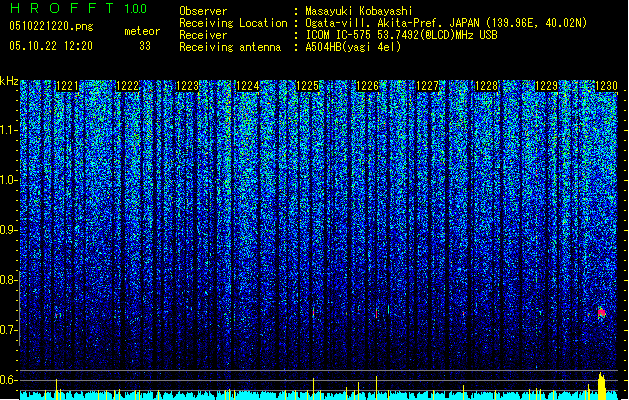The width and height of the screenshot is (629, 400).
Task: Click the HROFFT title text
Action: [62, 8]
